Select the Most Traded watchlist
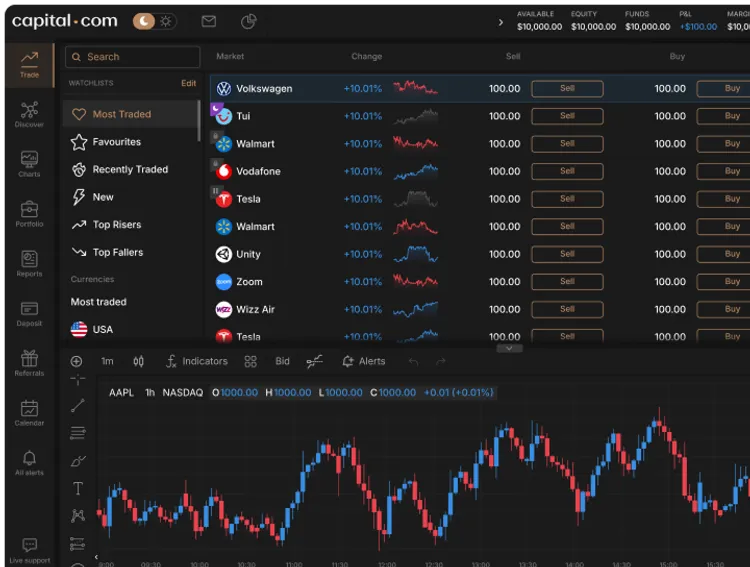The width and height of the screenshot is (750, 567). click(x=131, y=114)
